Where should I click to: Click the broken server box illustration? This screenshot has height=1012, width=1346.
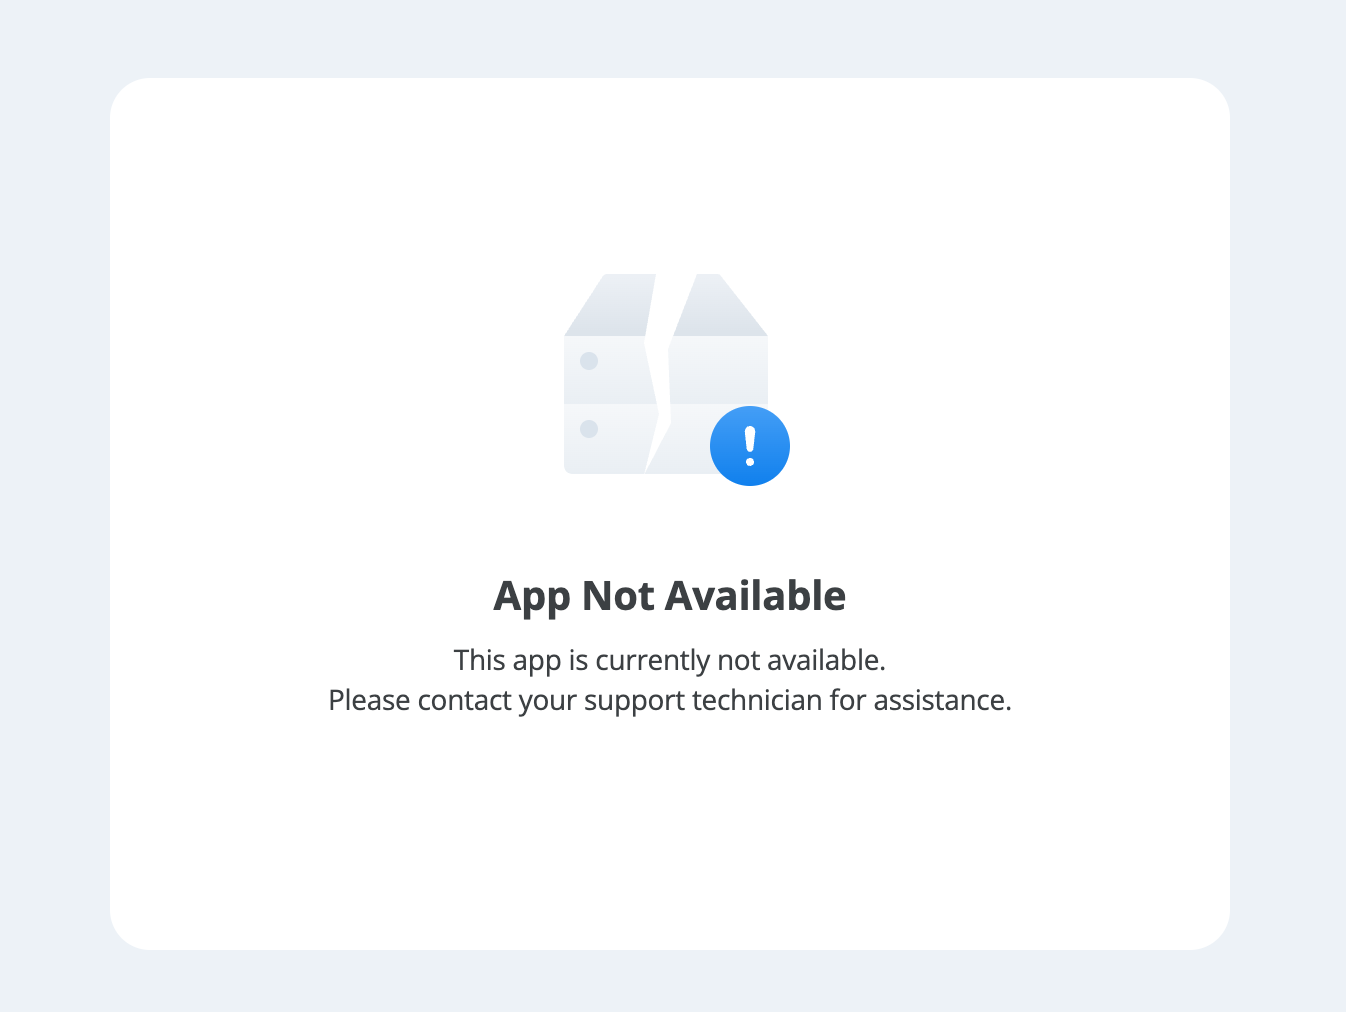(677, 380)
